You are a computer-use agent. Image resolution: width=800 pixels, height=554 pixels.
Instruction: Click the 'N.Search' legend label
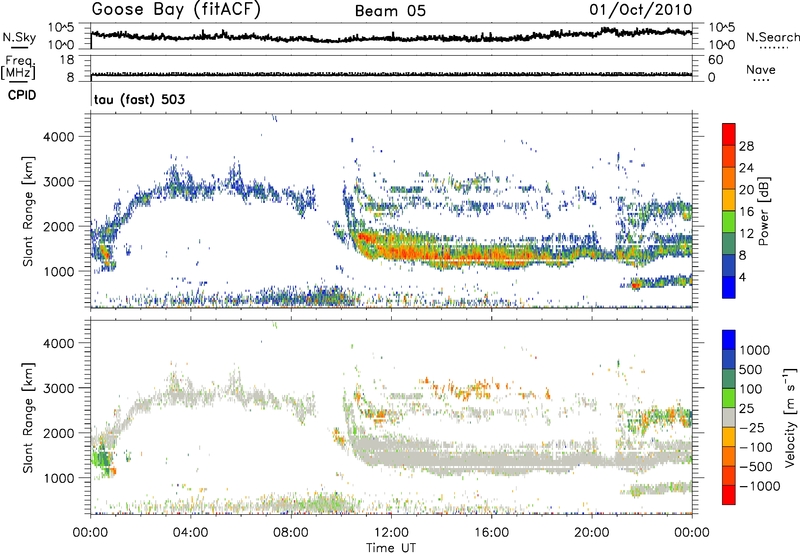click(x=773, y=37)
